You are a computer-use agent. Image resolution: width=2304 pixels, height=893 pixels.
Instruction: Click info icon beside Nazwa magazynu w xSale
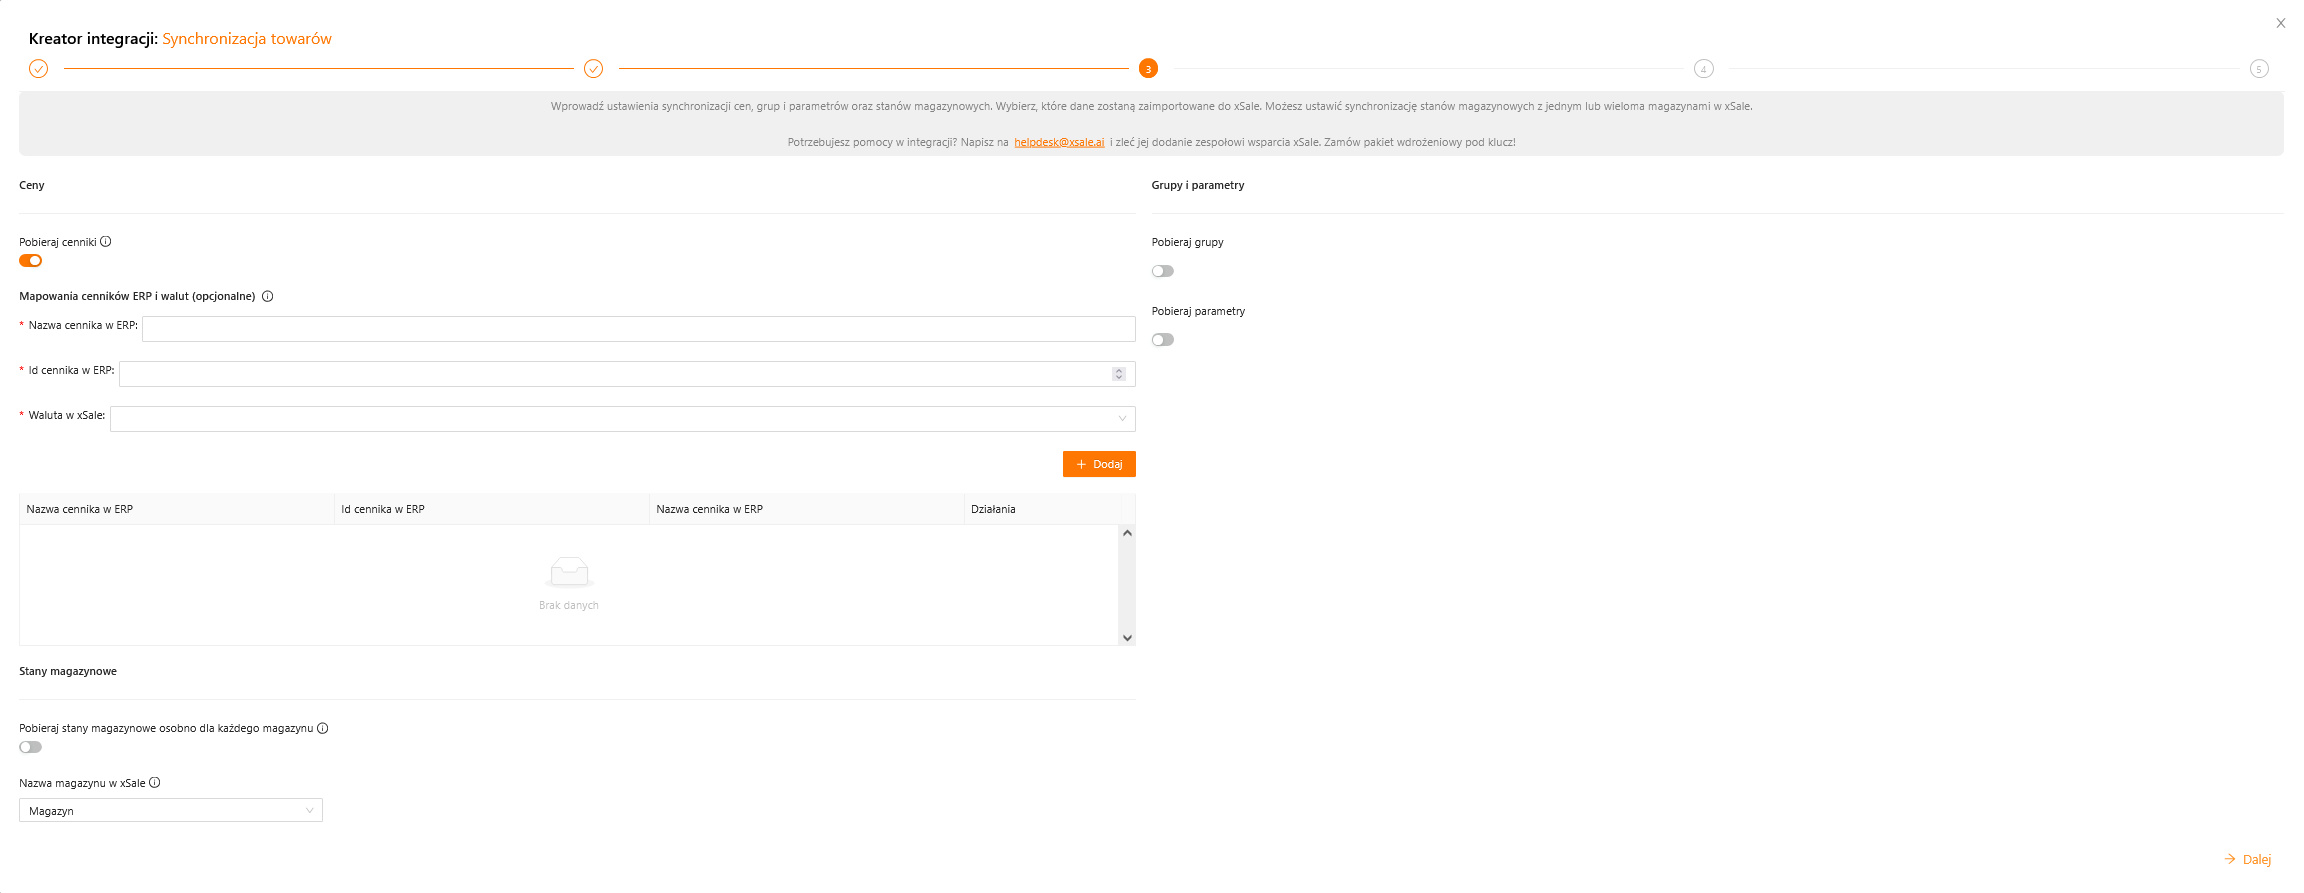coord(155,783)
